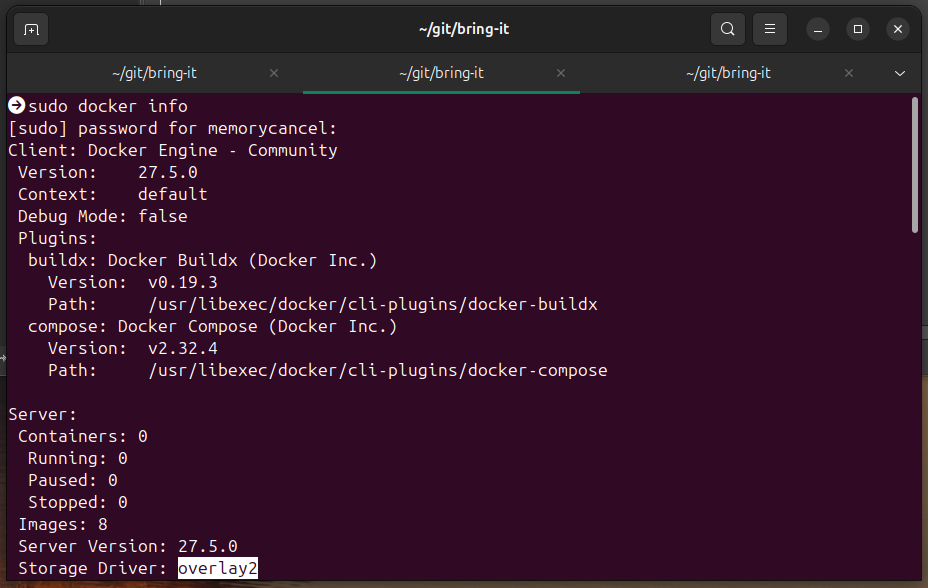
Task: Close the active middle tab
Action: pyautogui.click(x=560, y=73)
